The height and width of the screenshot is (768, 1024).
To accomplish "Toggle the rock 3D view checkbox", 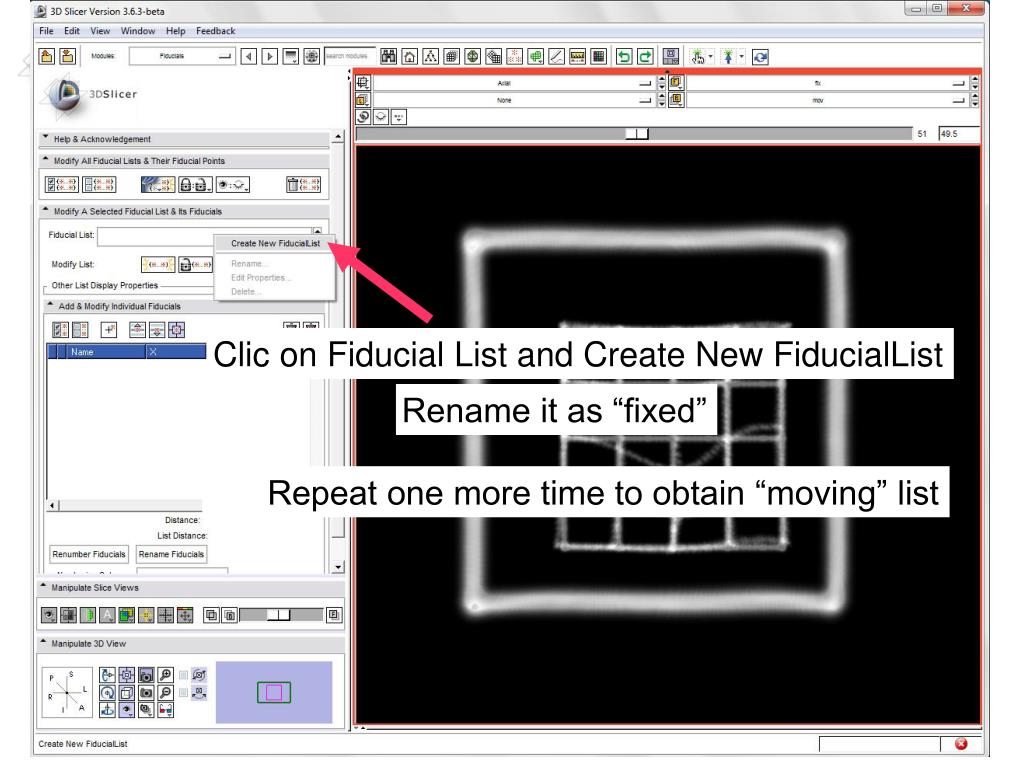I will pyautogui.click(x=184, y=692).
